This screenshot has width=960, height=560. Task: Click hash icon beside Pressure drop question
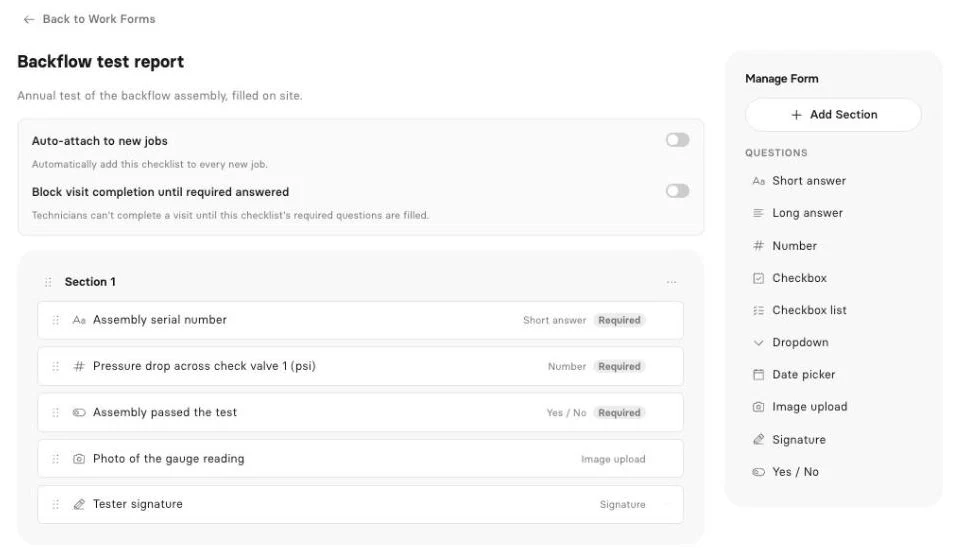tap(79, 367)
